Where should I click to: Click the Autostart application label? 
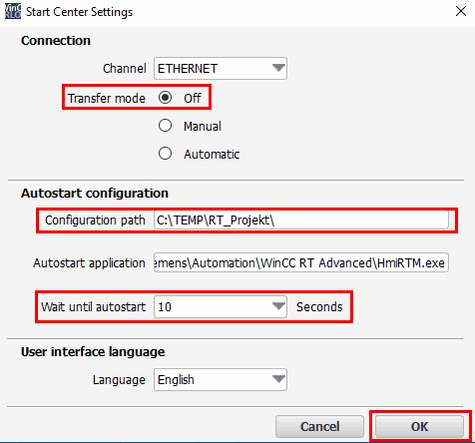pos(89,263)
